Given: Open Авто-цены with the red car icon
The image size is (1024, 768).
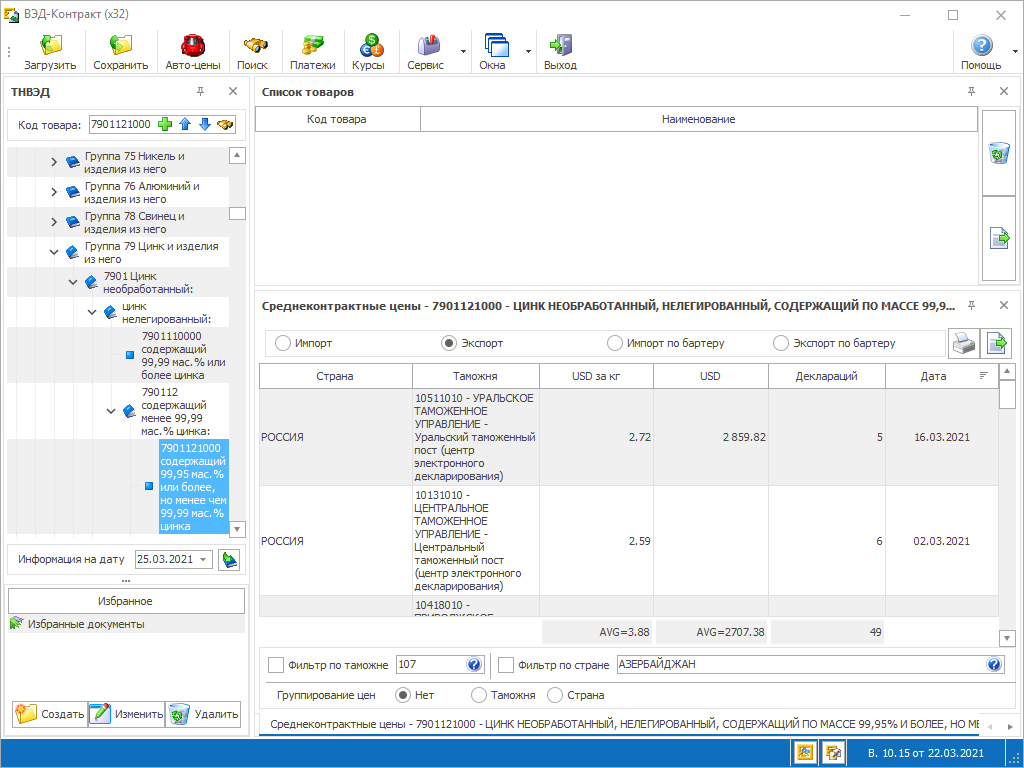Looking at the screenshot, I should pos(193,44).
